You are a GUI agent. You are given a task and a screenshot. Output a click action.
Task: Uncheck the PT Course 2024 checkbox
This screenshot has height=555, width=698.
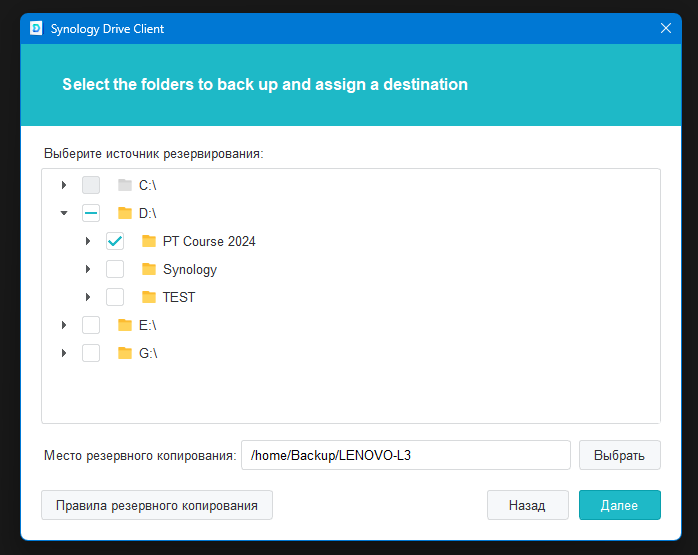(115, 241)
